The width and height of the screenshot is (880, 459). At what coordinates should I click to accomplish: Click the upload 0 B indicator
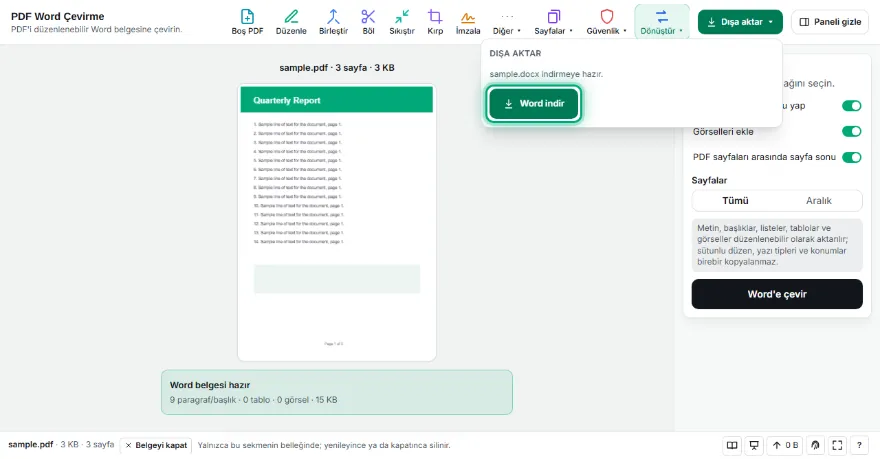[785, 445]
